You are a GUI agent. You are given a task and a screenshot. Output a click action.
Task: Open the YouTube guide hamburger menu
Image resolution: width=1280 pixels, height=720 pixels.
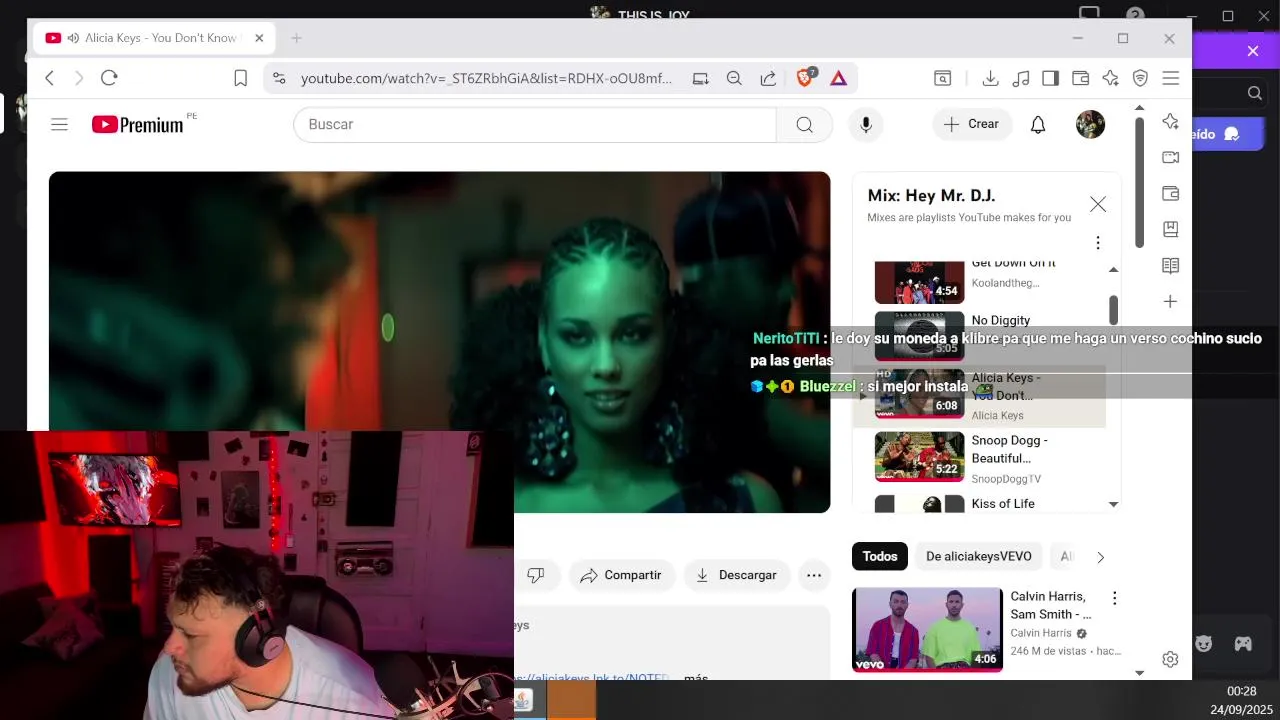[x=59, y=124]
